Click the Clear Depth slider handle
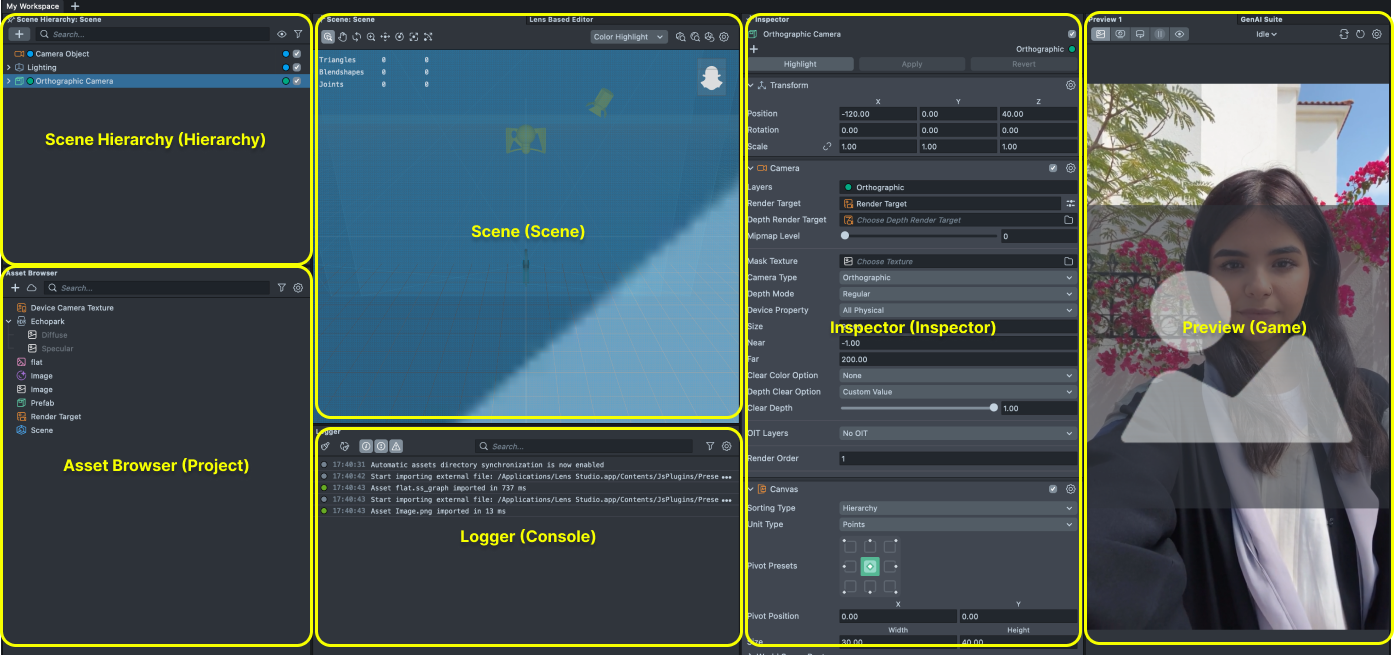Screen dimensions: 1394x655 993,408
